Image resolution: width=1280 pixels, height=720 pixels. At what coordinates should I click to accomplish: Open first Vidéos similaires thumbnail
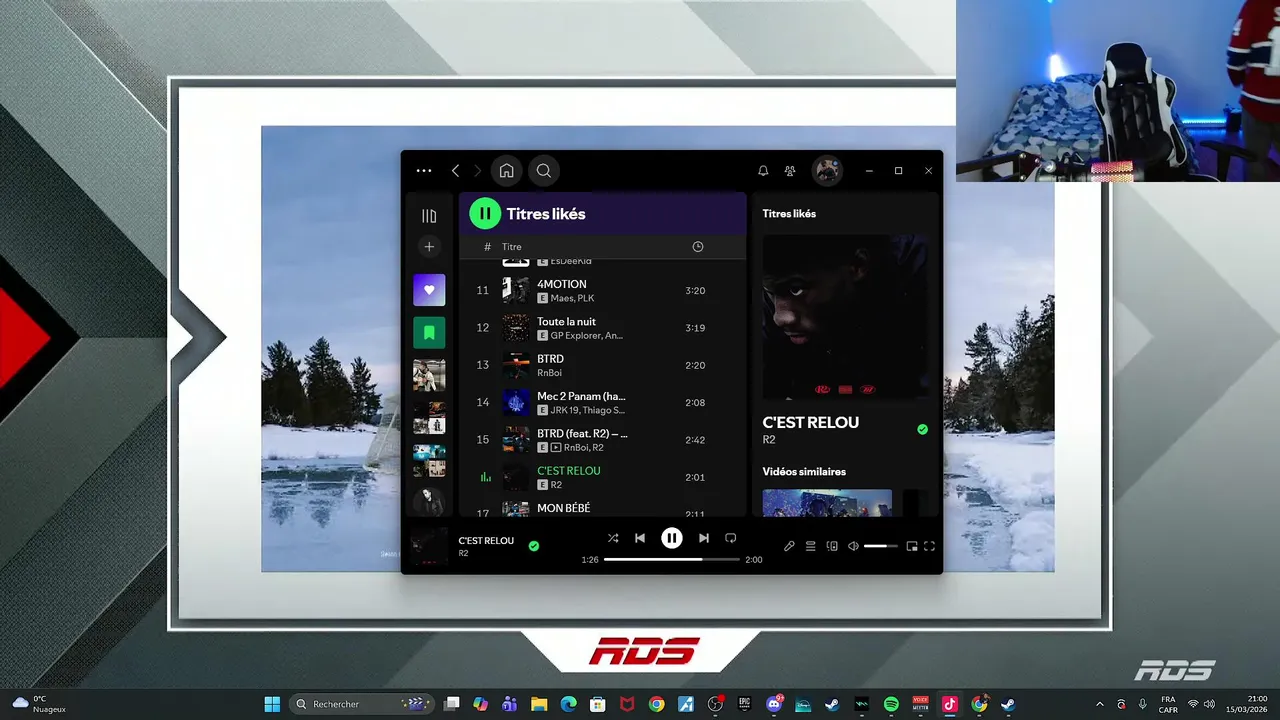[827, 503]
